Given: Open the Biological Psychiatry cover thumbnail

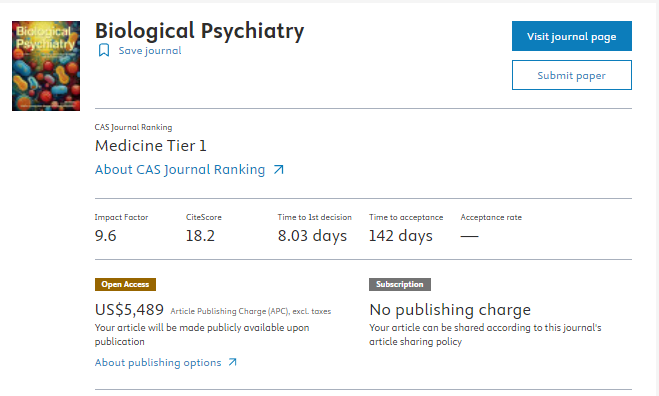Looking at the screenshot, I should tap(46, 66).
